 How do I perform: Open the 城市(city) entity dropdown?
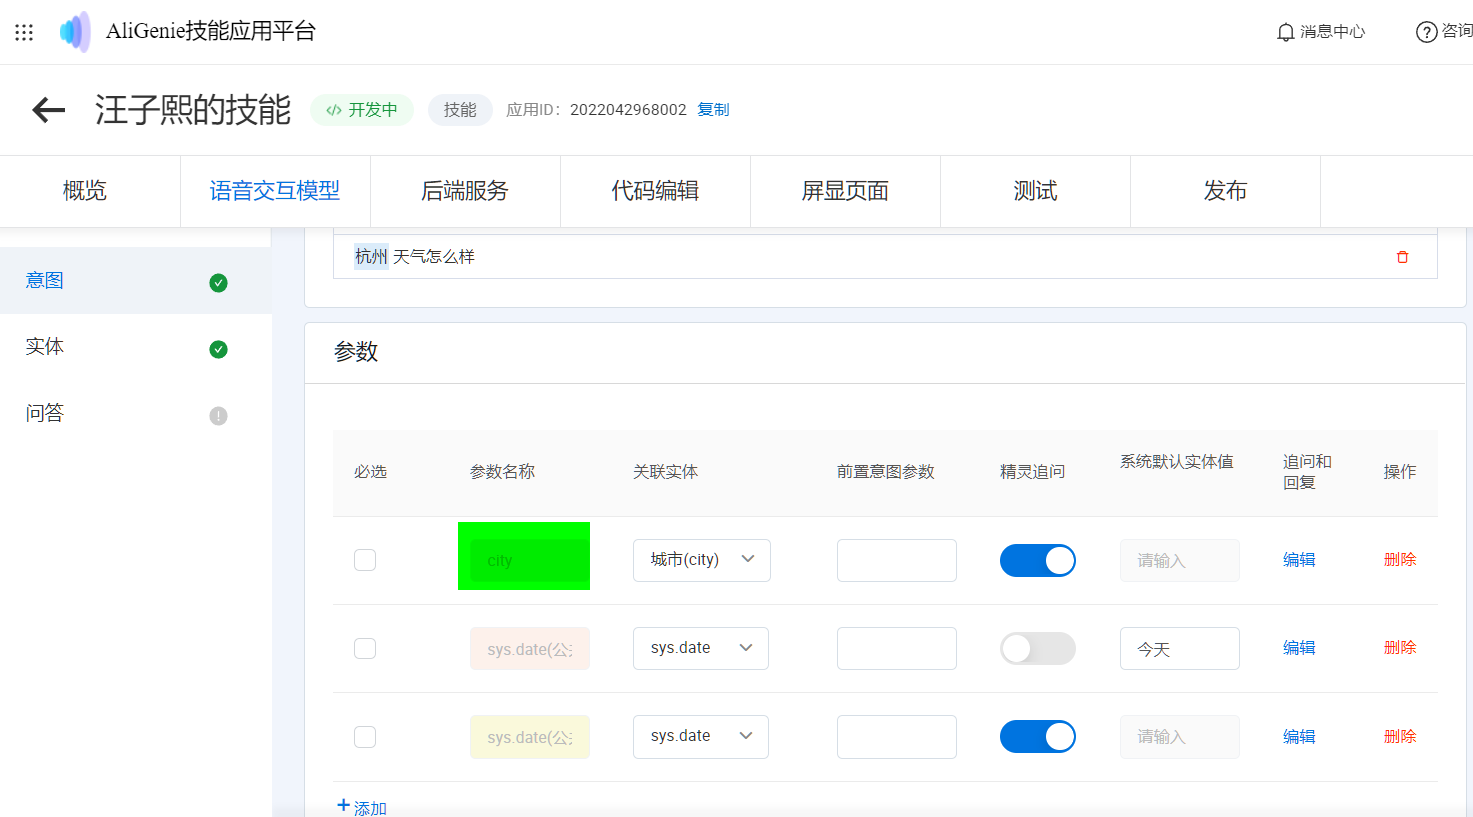tap(702, 560)
